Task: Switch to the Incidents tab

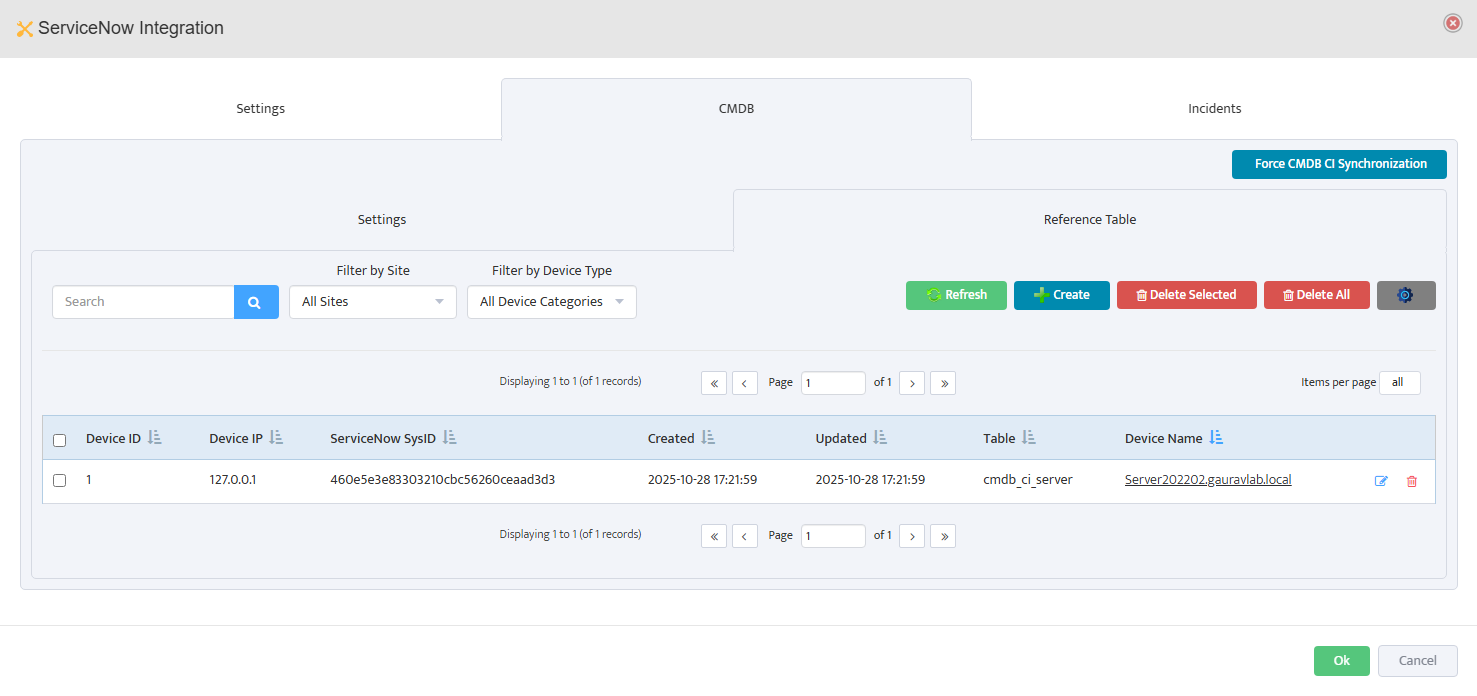Action: coord(1214,109)
